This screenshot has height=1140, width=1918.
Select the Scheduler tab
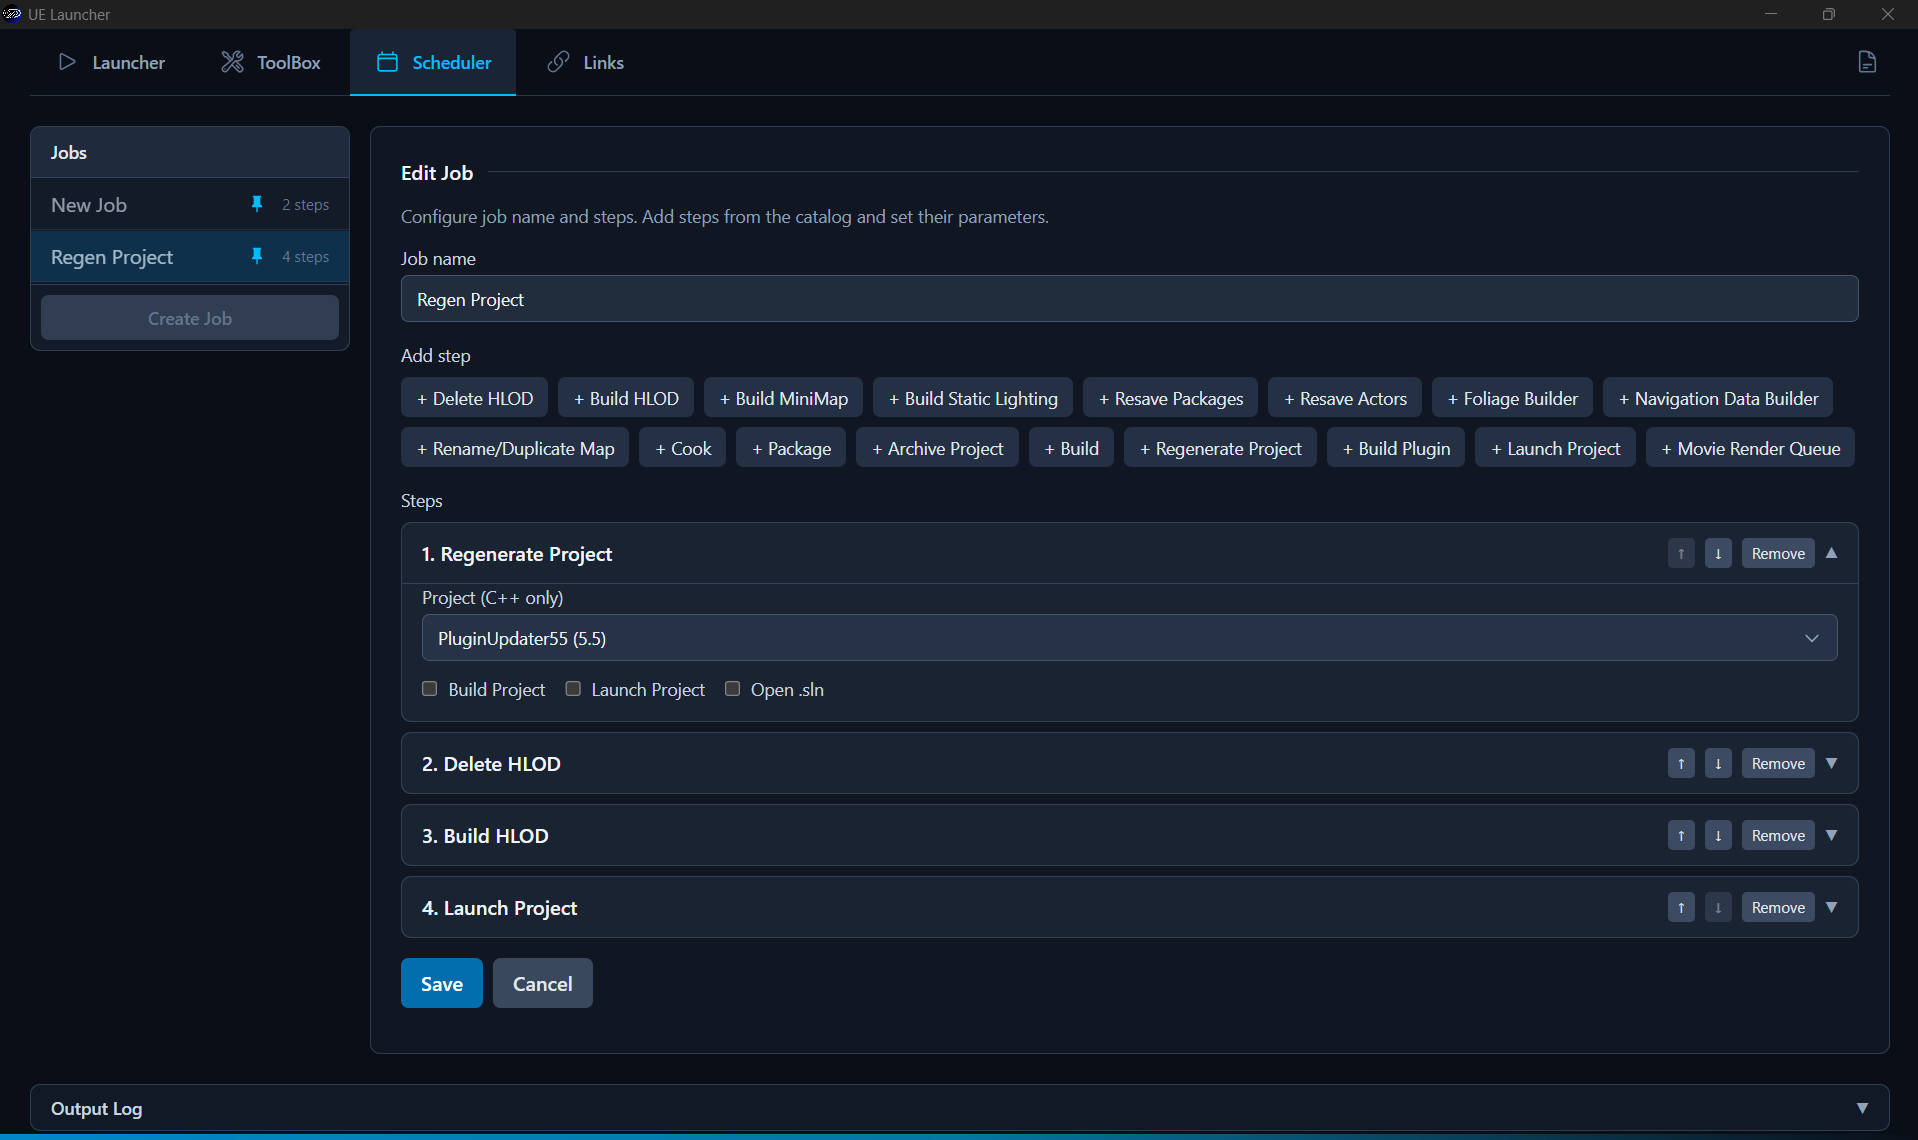pos(433,62)
